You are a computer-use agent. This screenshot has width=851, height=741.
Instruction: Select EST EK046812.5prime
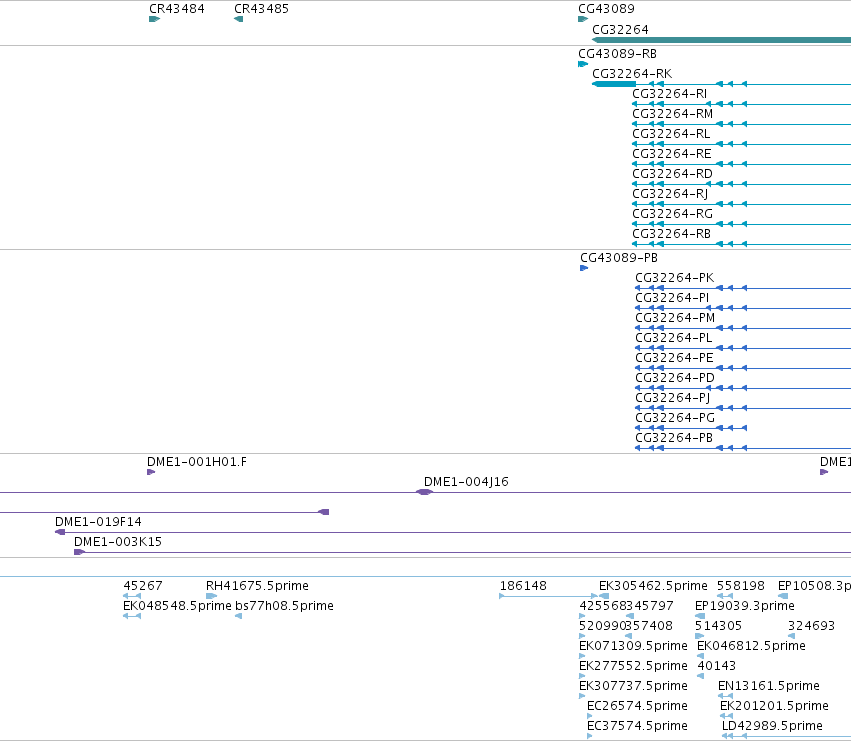click(751, 646)
